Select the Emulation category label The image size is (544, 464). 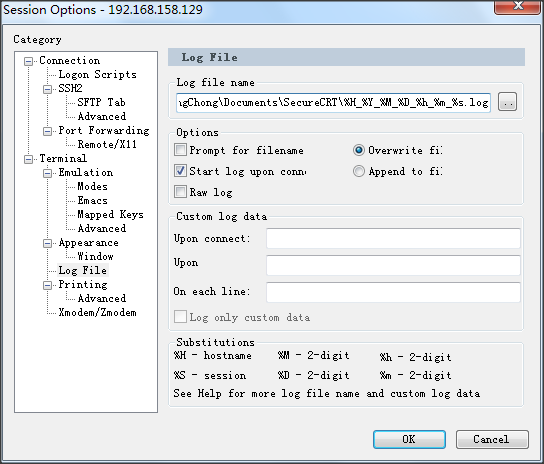(x=86, y=172)
